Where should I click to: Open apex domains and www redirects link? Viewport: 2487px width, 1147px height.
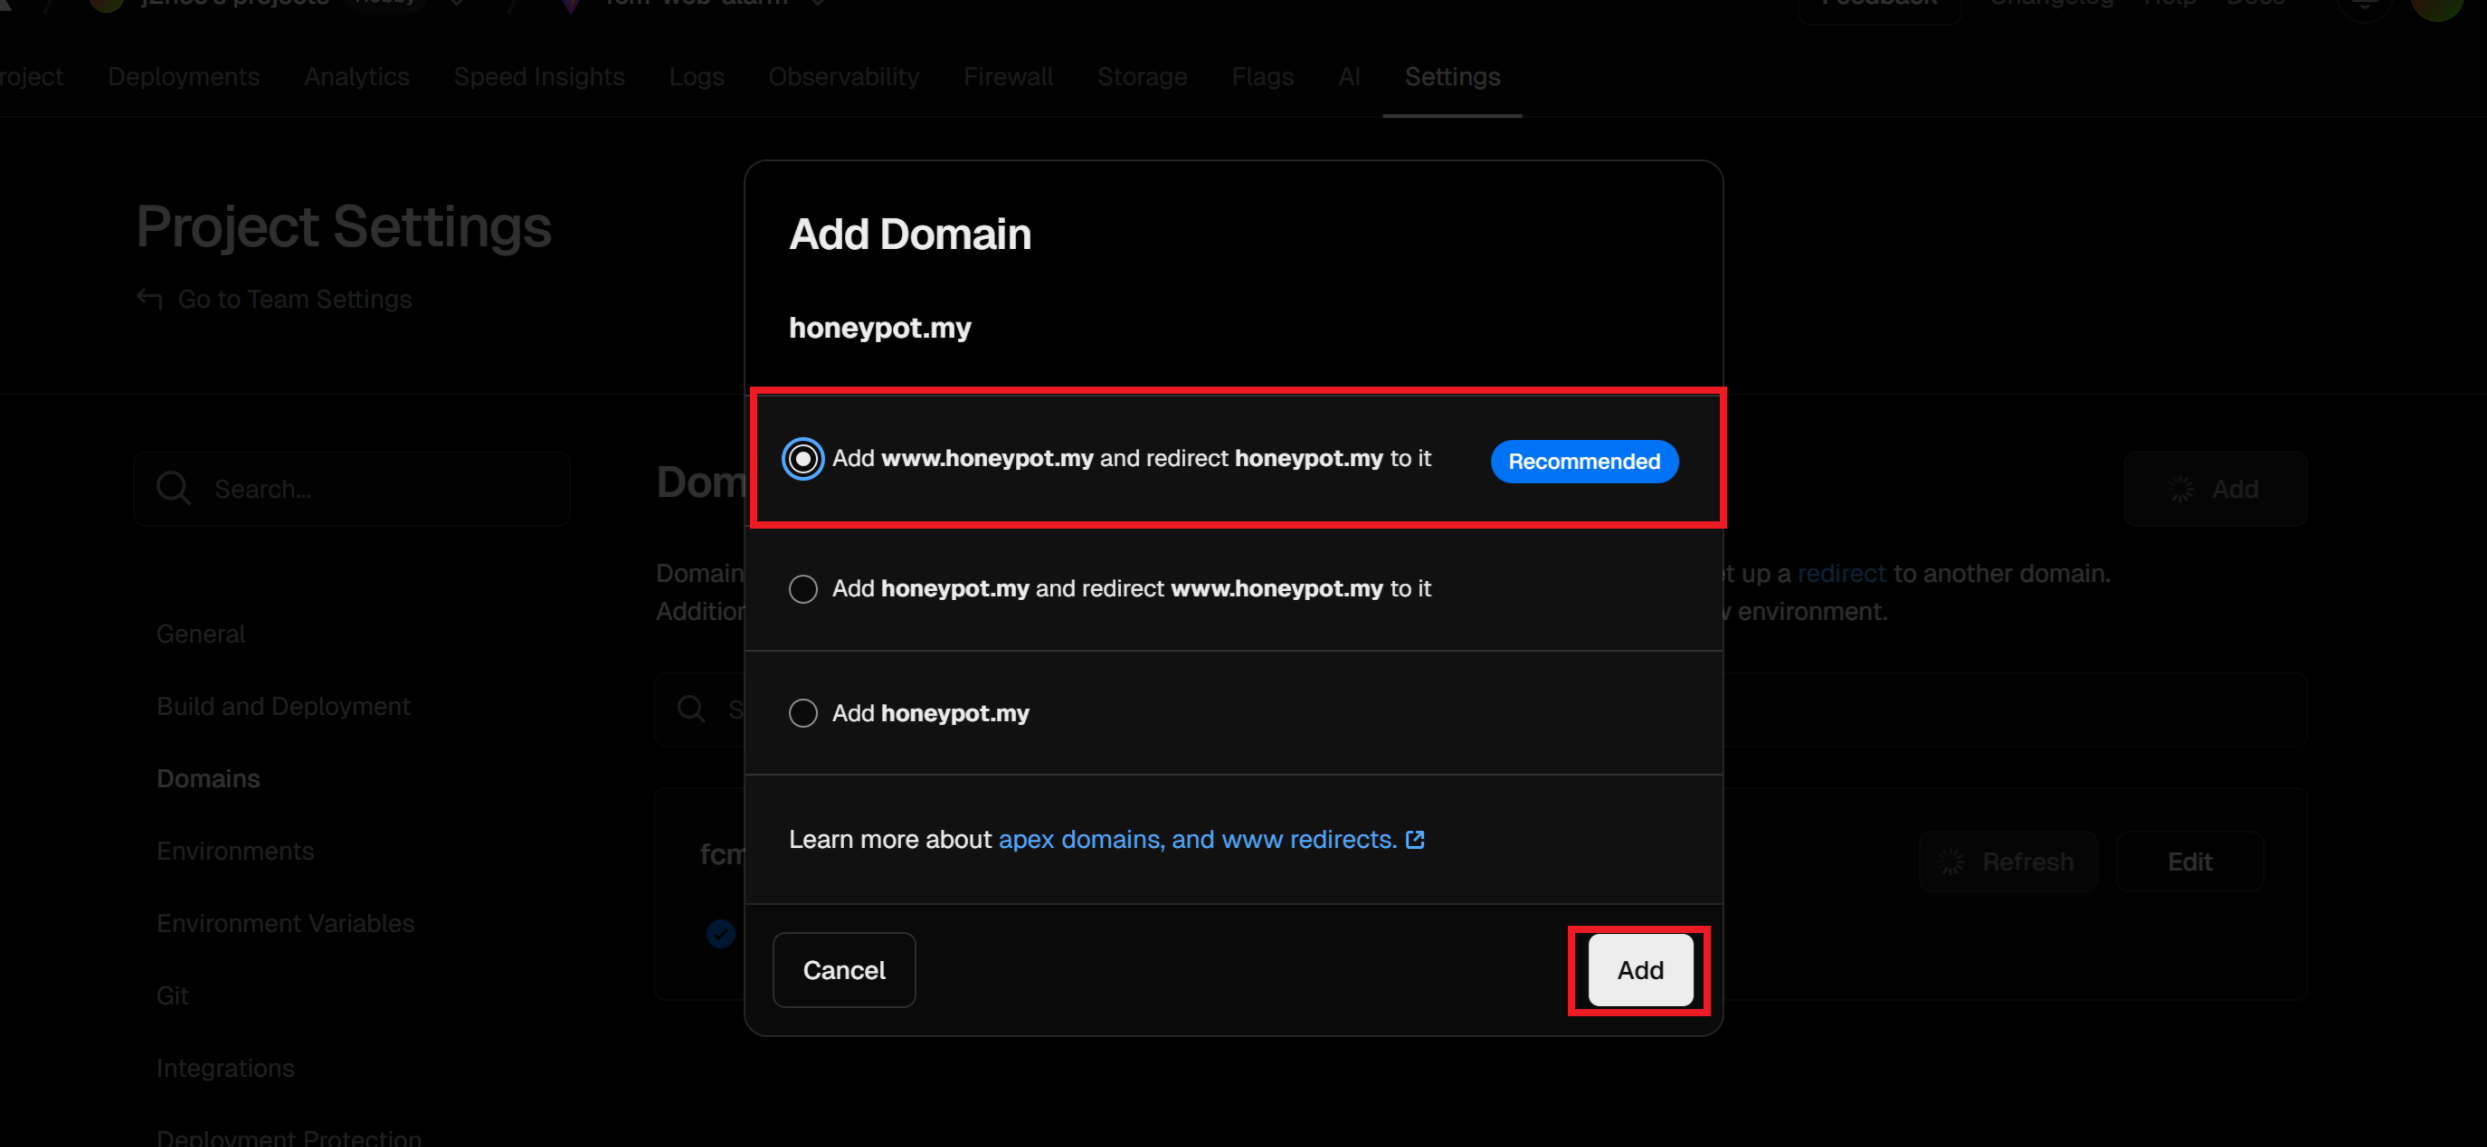pos(1196,839)
